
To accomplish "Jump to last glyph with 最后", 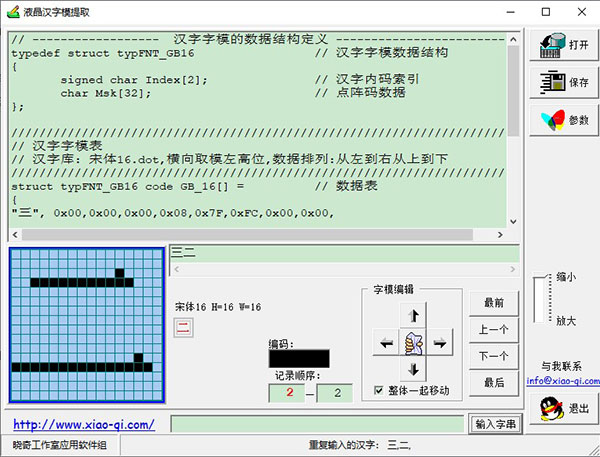I will 494,383.
